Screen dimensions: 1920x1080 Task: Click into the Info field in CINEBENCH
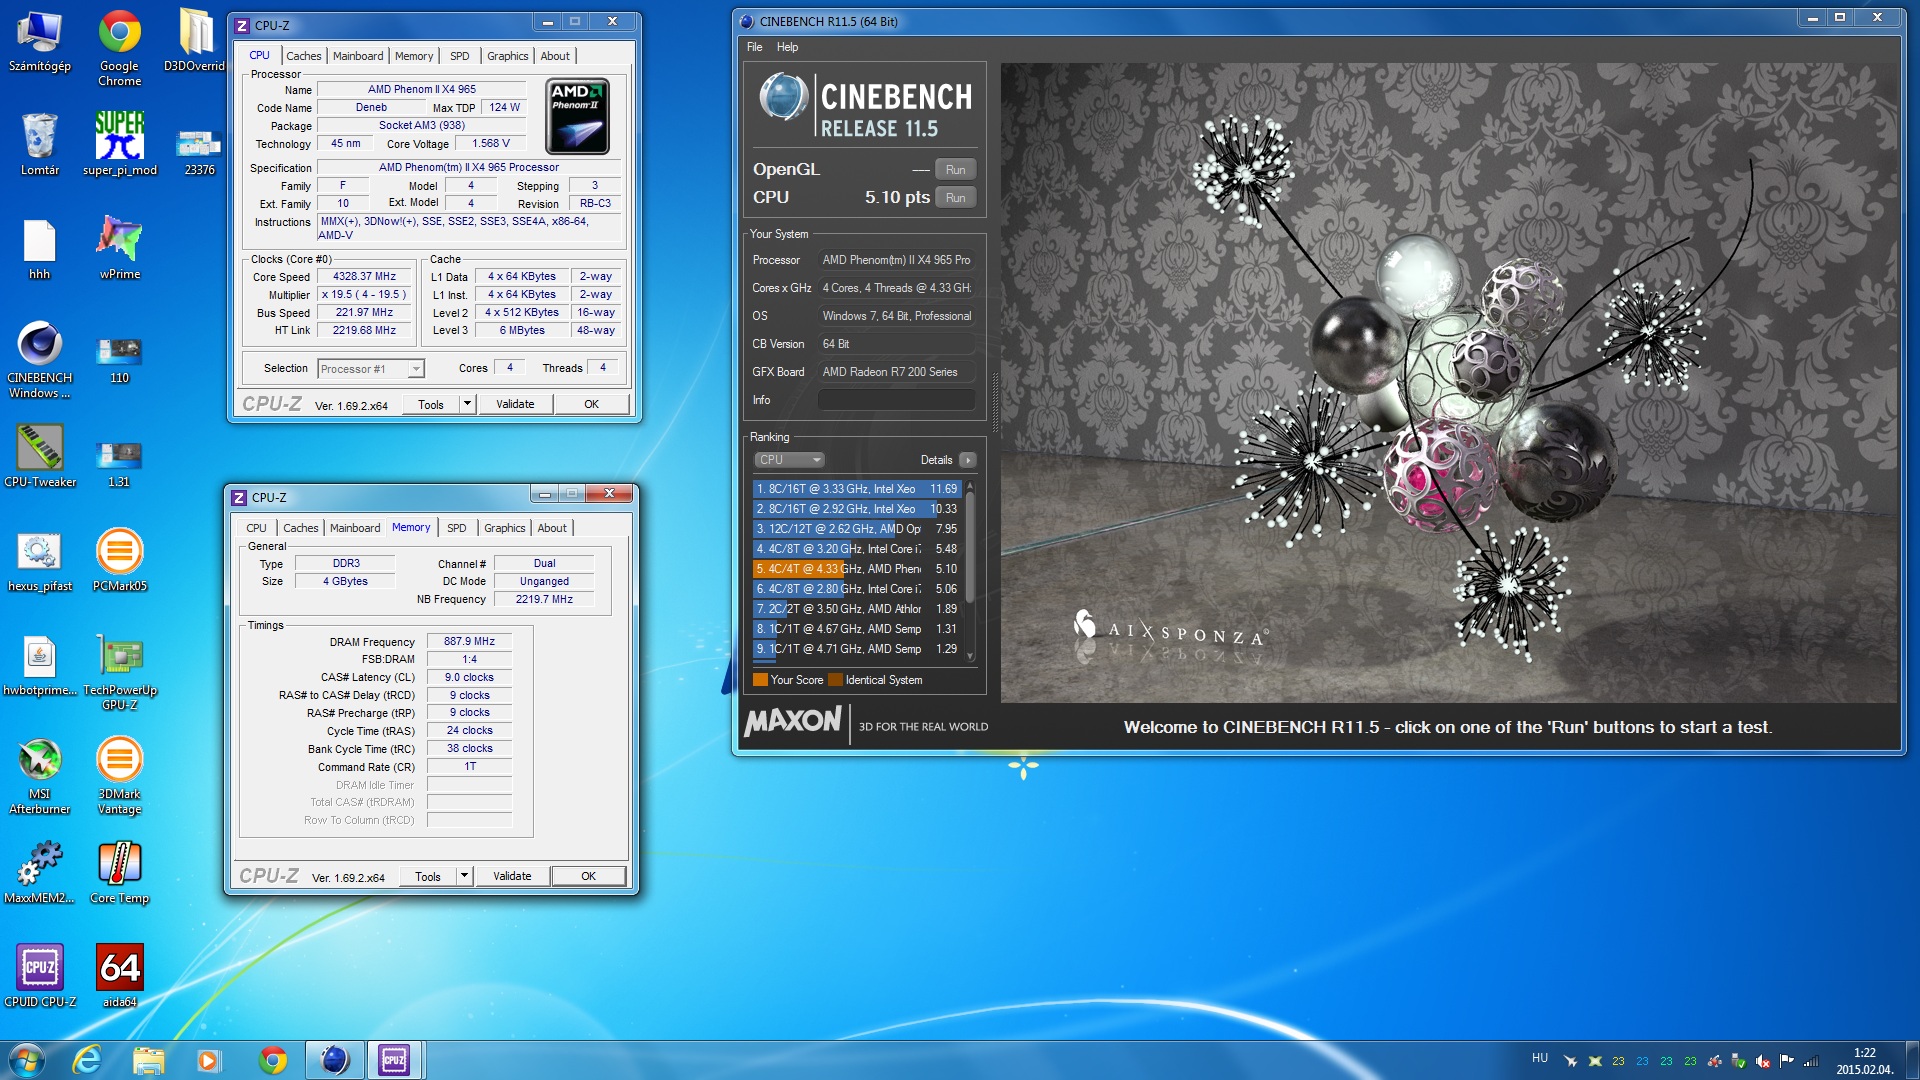click(896, 400)
